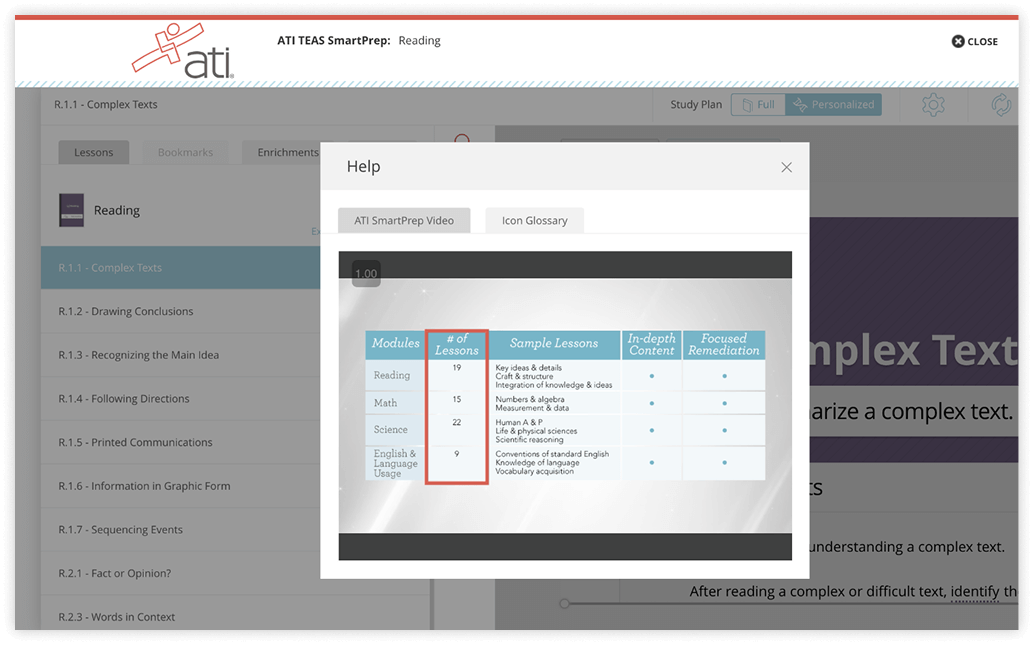The height and width of the screenshot is (645, 1034).
Task: Switch to the Icon Glossary tab
Action: (534, 220)
